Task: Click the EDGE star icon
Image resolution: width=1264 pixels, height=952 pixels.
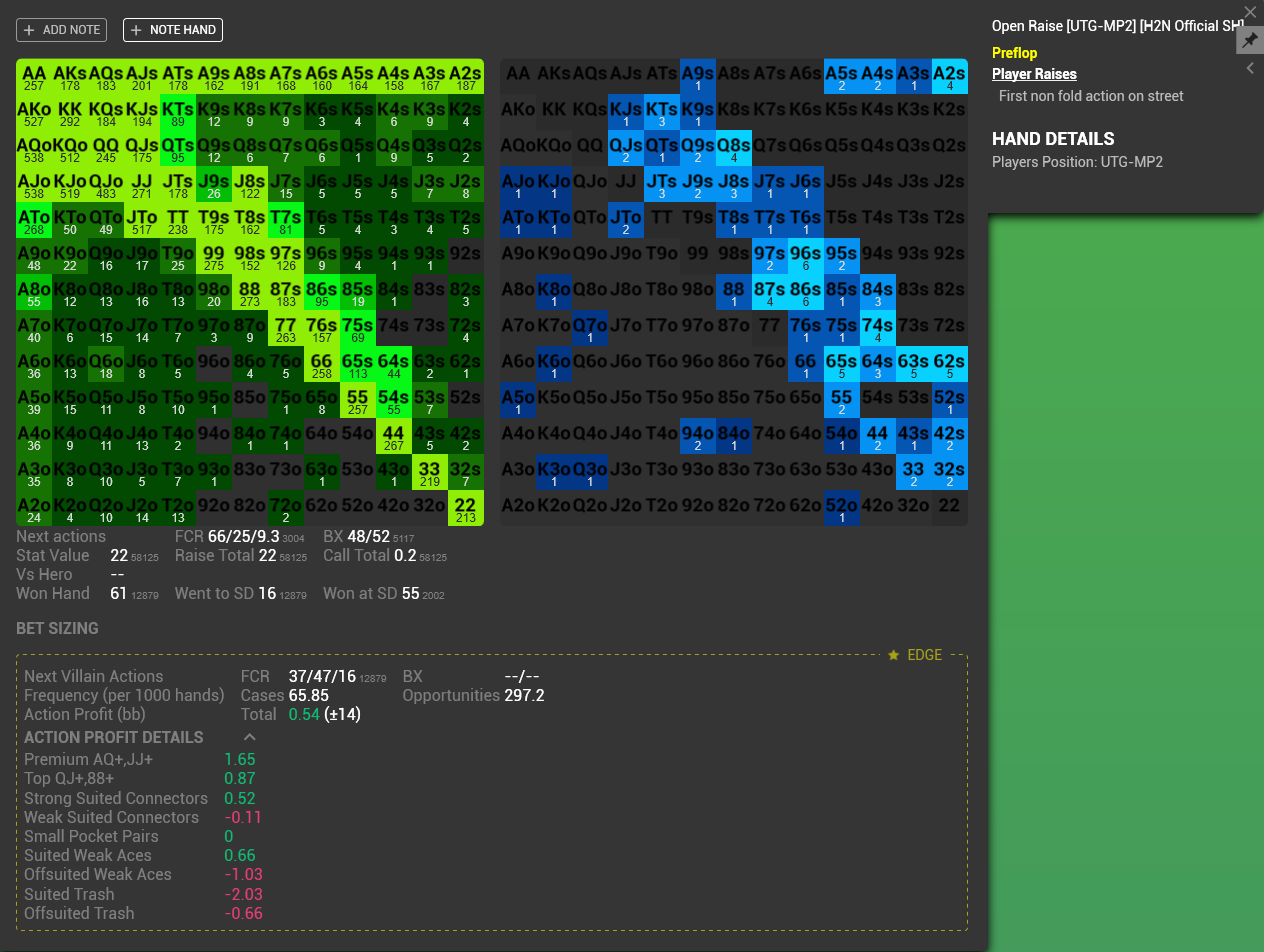Action: [894, 655]
